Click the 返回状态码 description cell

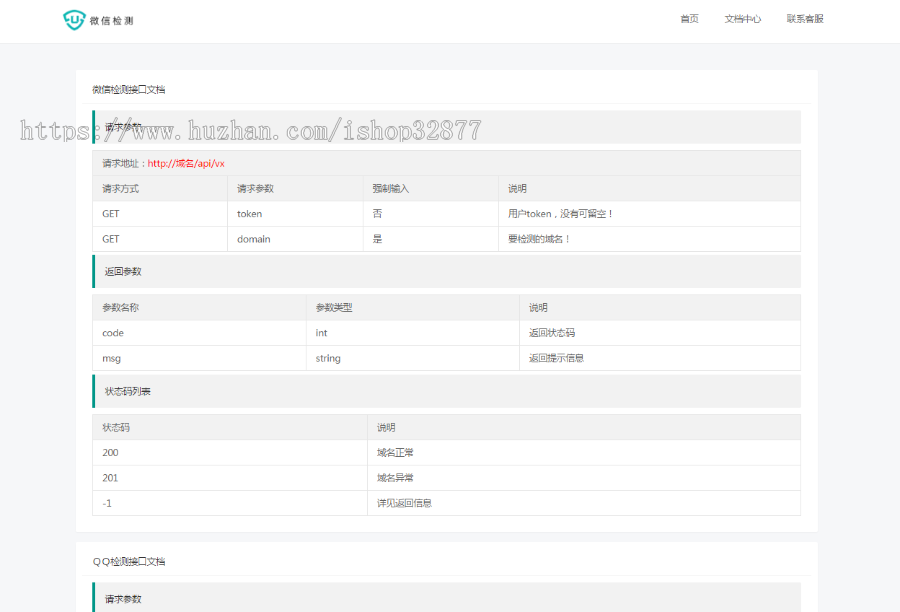(x=660, y=333)
